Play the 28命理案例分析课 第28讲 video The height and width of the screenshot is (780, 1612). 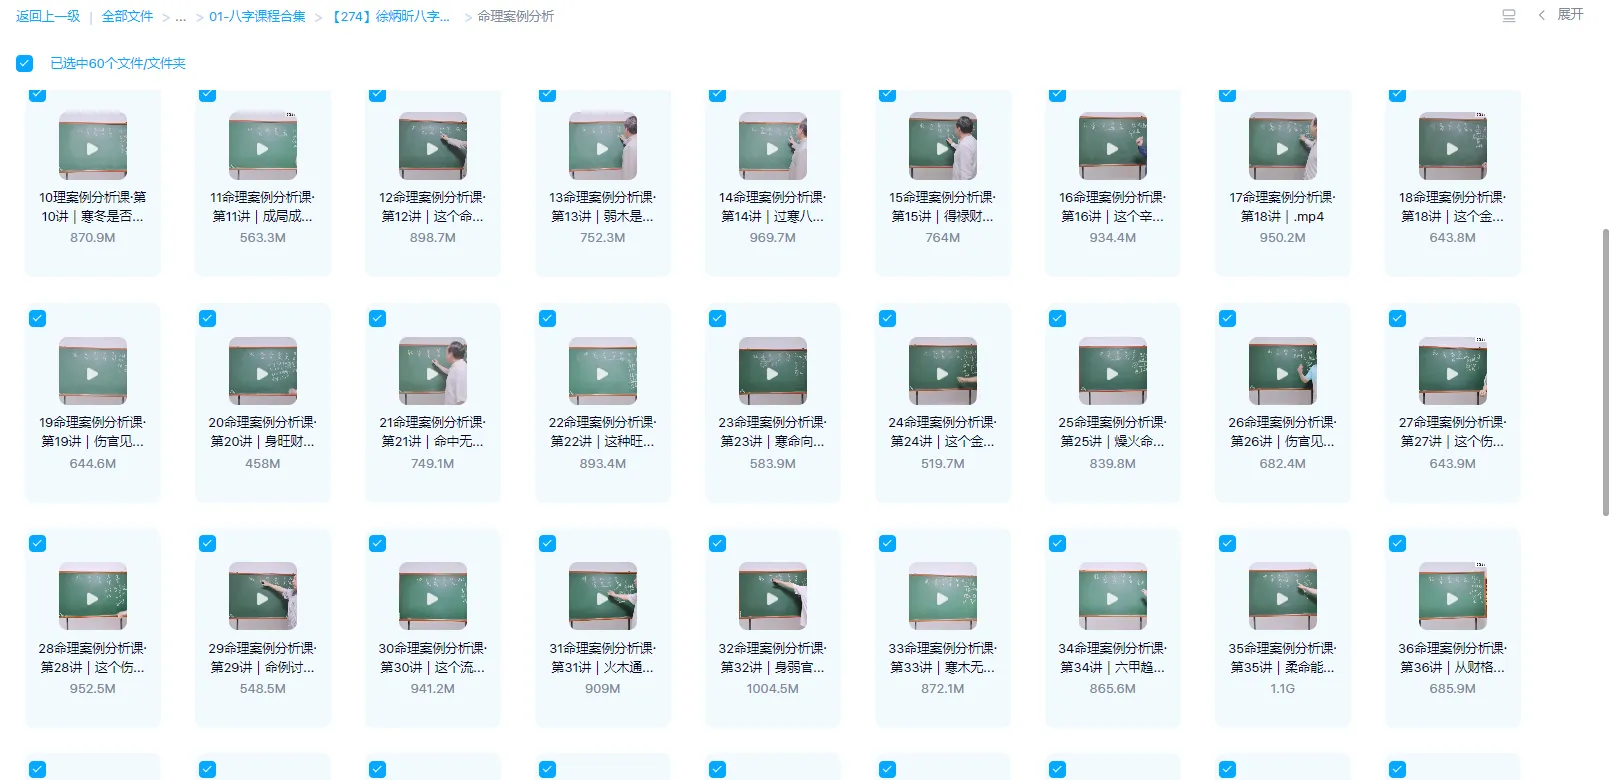[x=92, y=598]
